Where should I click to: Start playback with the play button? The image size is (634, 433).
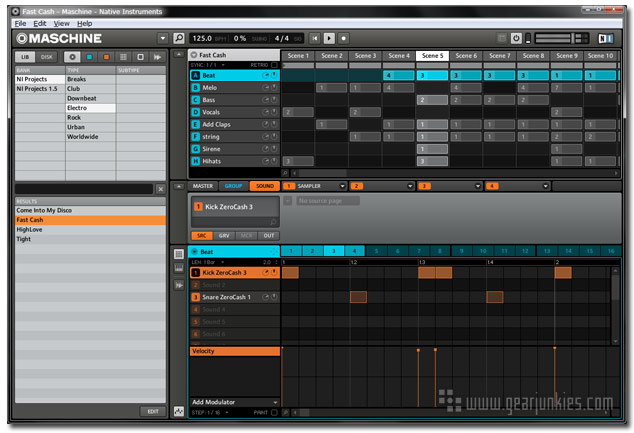click(x=329, y=38)
